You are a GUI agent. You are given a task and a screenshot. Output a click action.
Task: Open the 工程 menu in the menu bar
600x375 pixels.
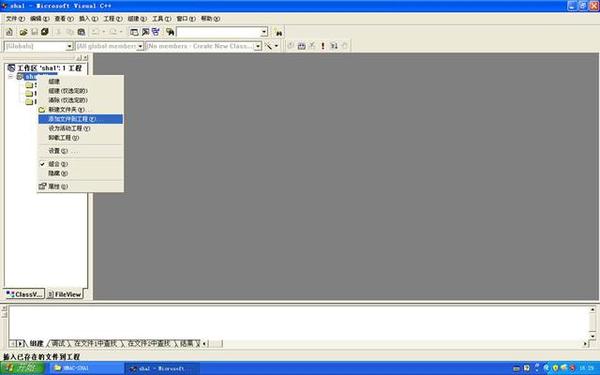coord(112,18)
